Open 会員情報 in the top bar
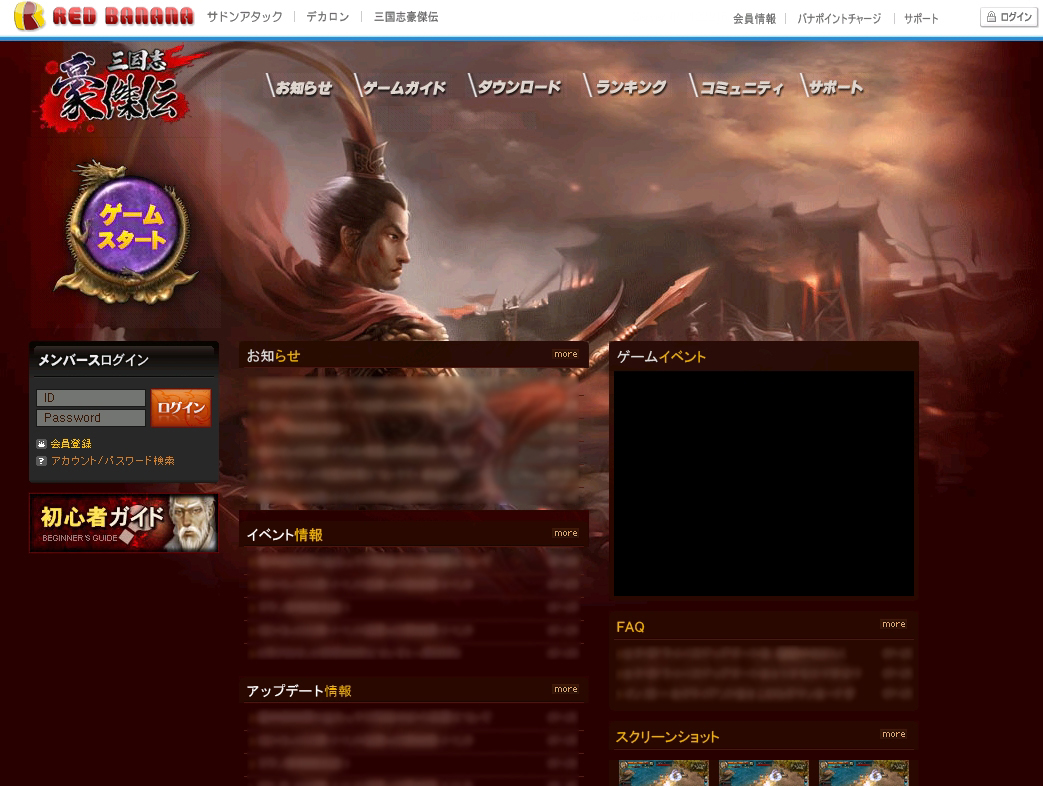 754,19
